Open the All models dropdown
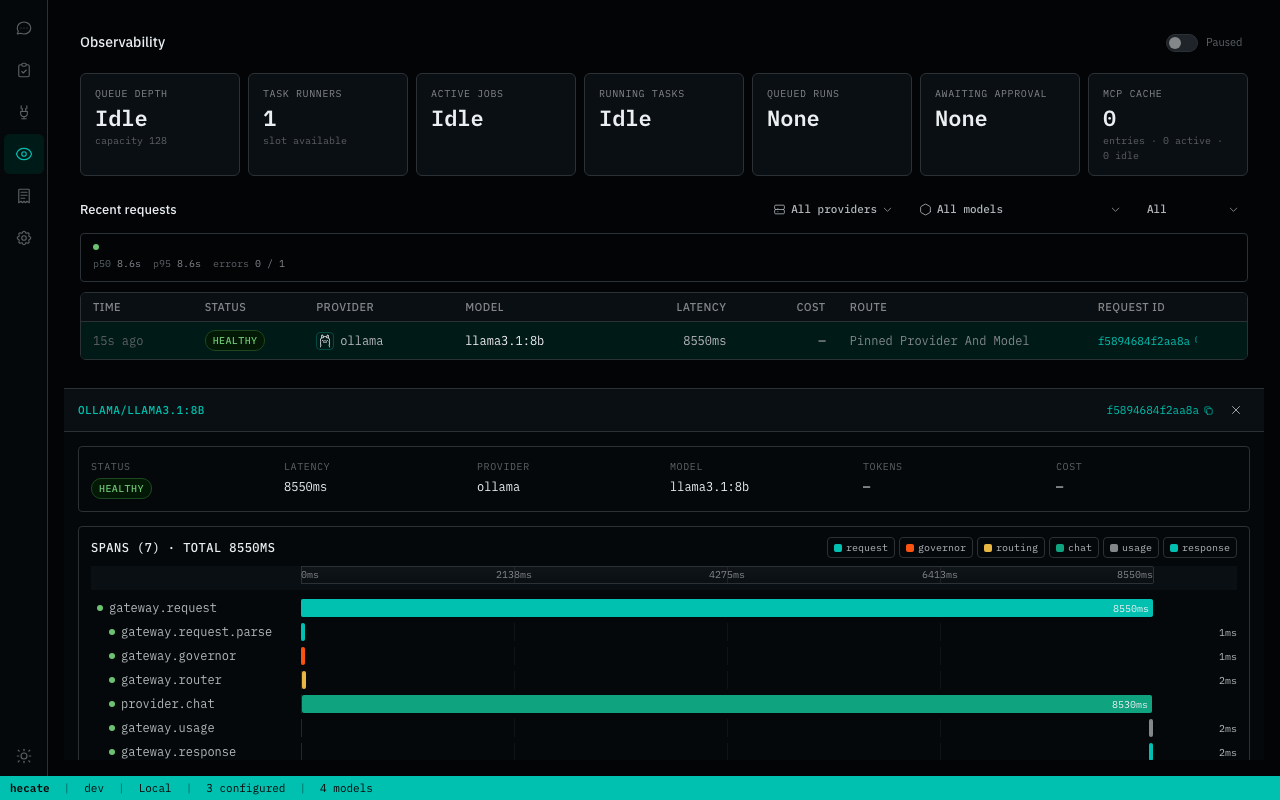 pos(1019,210)
